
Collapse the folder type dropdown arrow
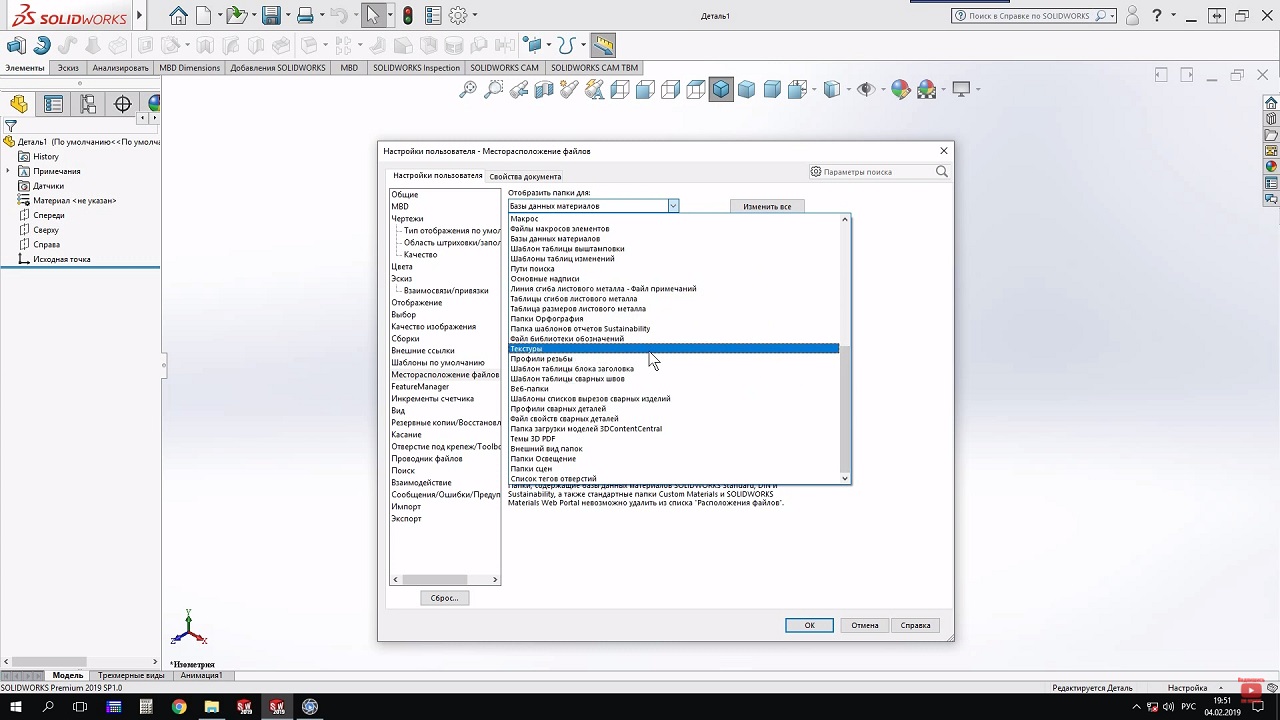(x=673, y=206)
